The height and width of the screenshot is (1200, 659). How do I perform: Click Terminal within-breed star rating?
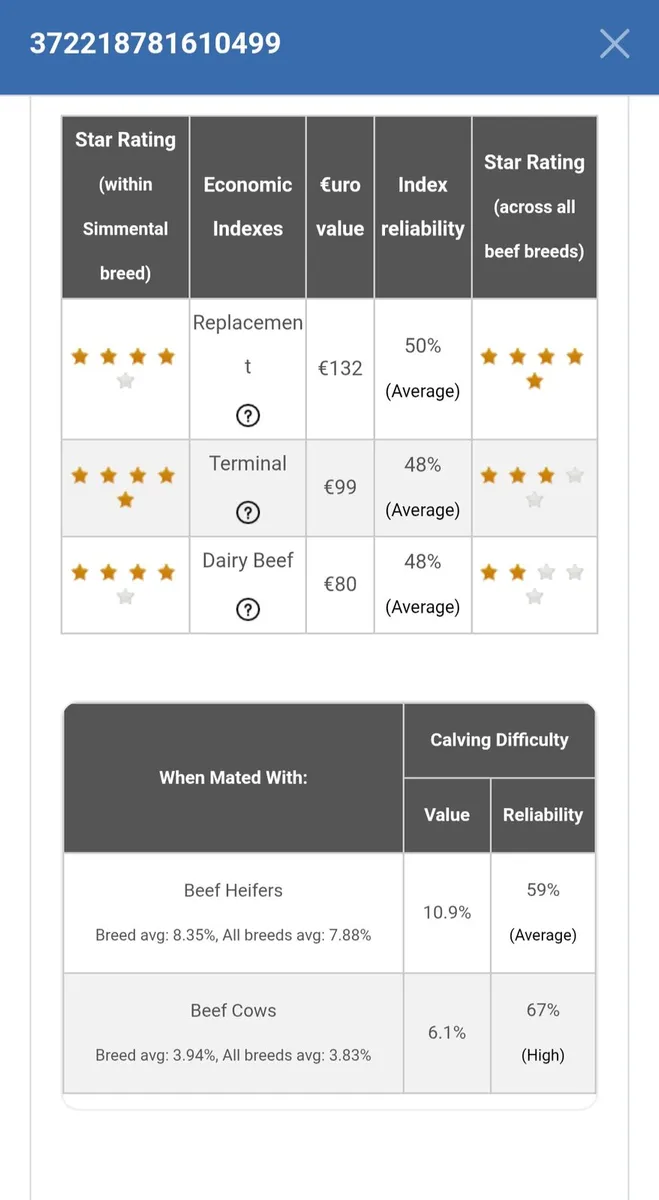tap(124, 487)
